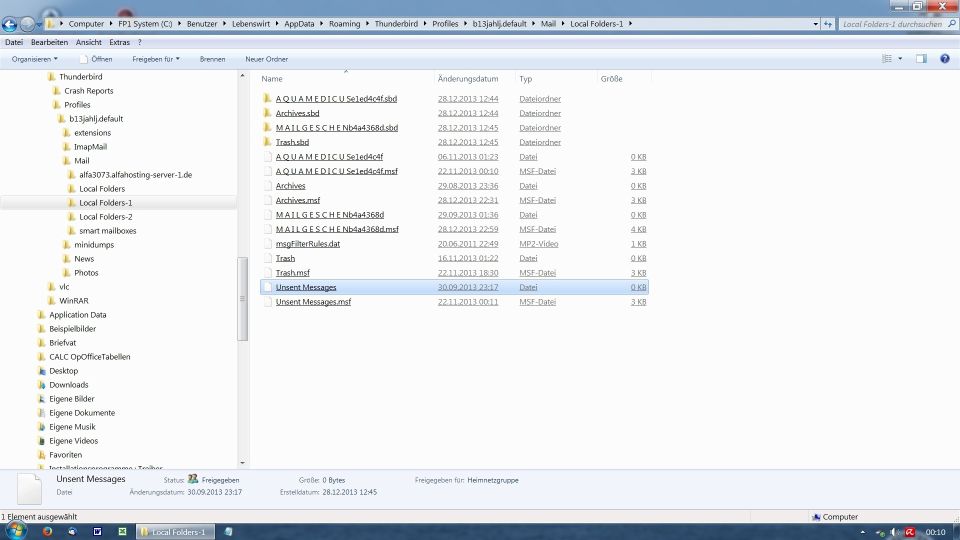The width and height of the screenshot is (960, 540).
Task: Expand breadcrumb arrow after Mail
Action: pyautogui.click(x=563, y=24)
